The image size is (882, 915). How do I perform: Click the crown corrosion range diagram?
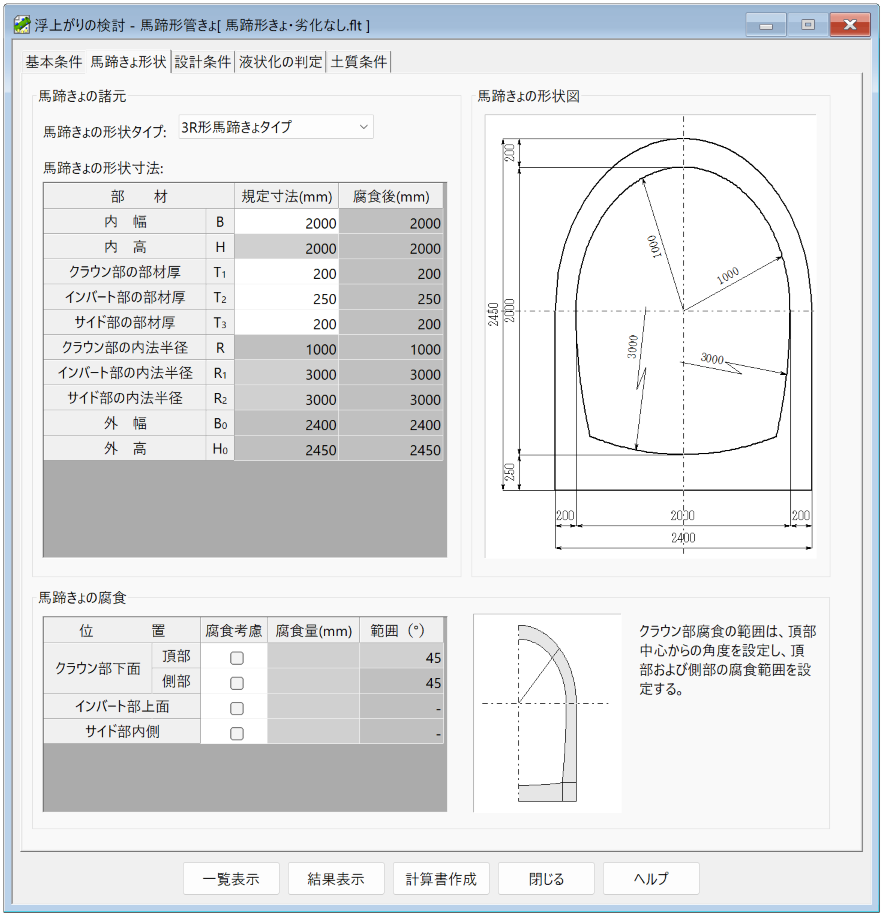pyautogui.click(x=547, y=713)
